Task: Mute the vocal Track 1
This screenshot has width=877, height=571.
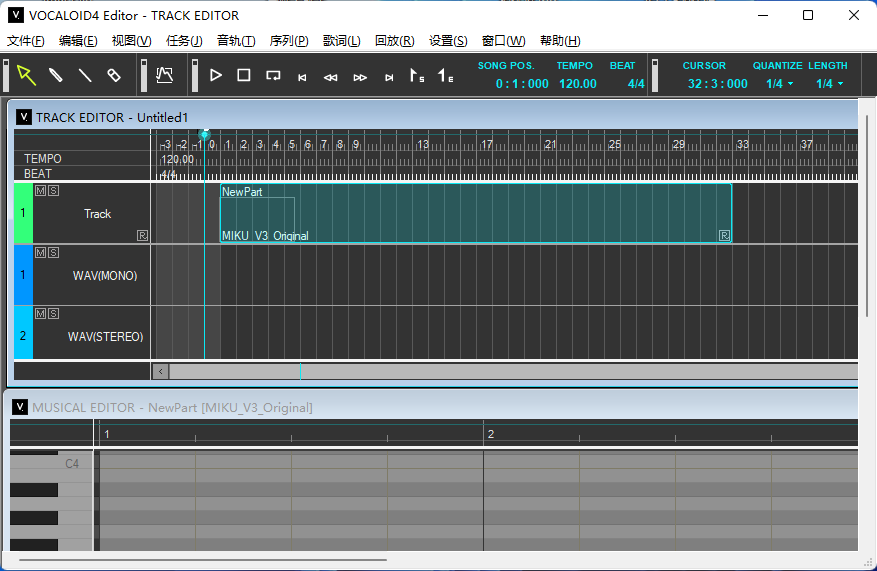Action: [40, 191]
